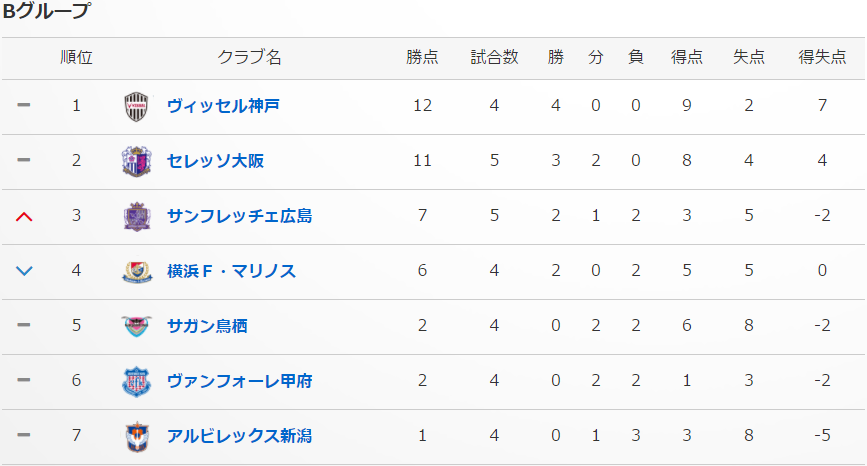Open the サンフレッチェ広島 team link
This screenshot has width=867, height=466.
click(x=239, y=216)
